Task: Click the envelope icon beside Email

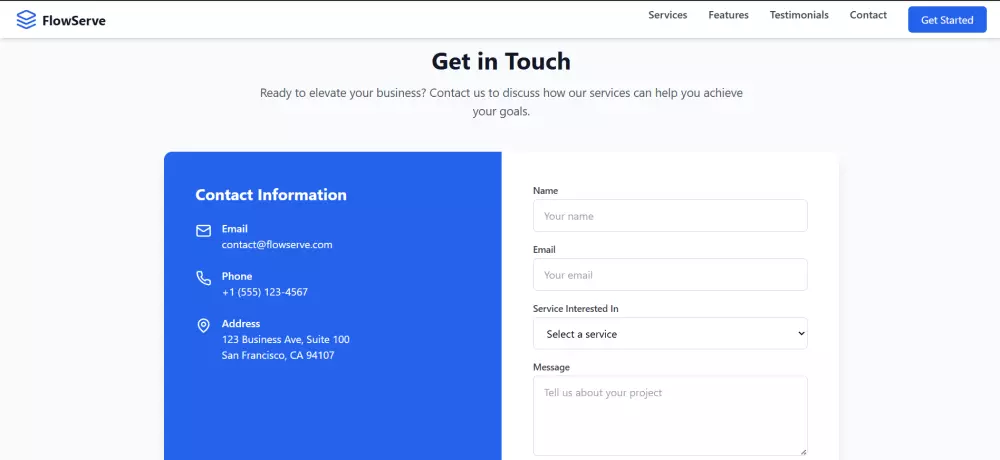Action: tap(203, 231)
